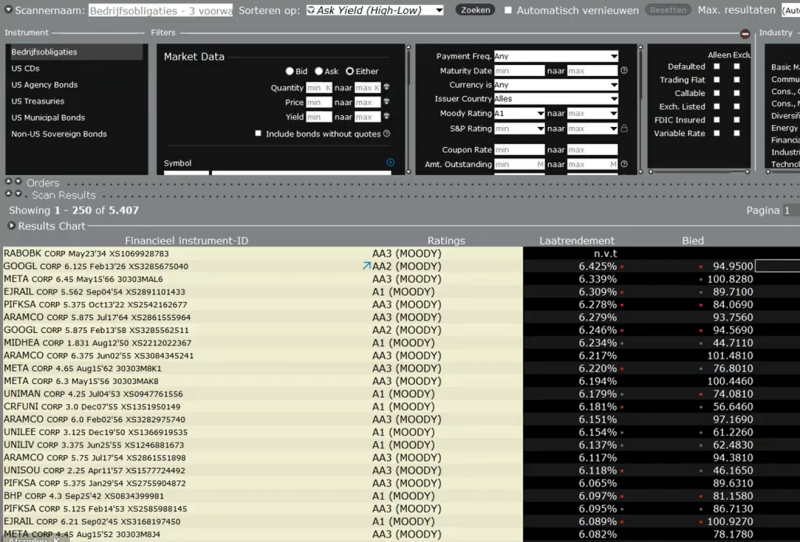Click left scroll arrow under Defaulted flags panel
The height and width of the screenshot is (542, 800).
click(651, 172)
